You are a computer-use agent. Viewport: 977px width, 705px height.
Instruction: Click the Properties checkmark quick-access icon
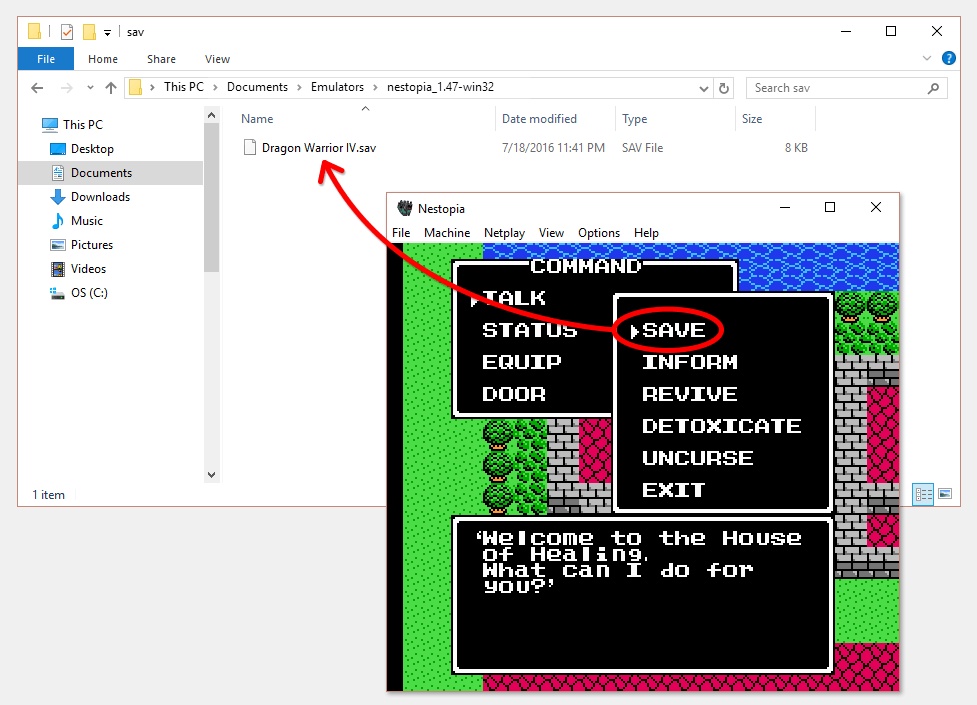pos(67,32)
